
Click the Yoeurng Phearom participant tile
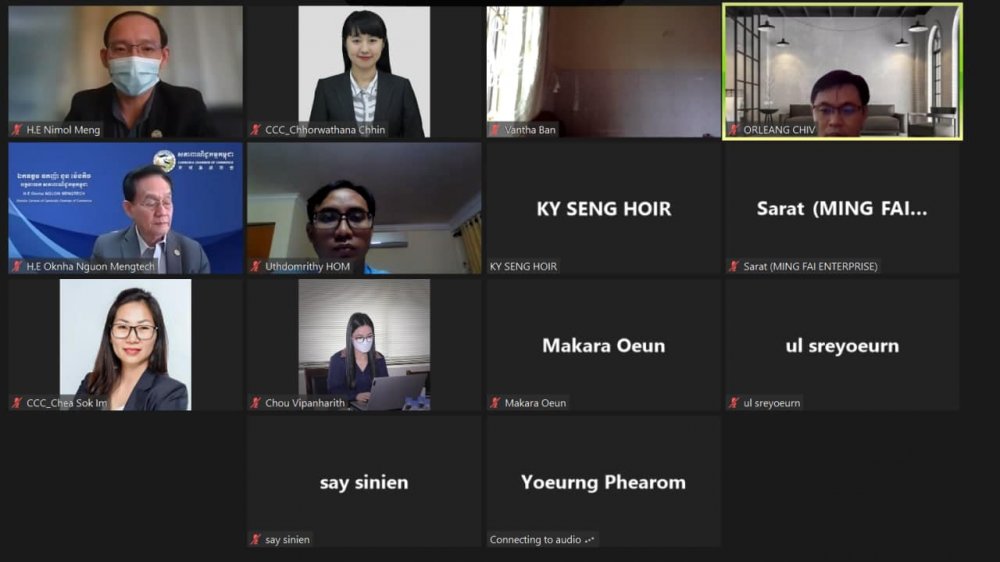point(603,482)
